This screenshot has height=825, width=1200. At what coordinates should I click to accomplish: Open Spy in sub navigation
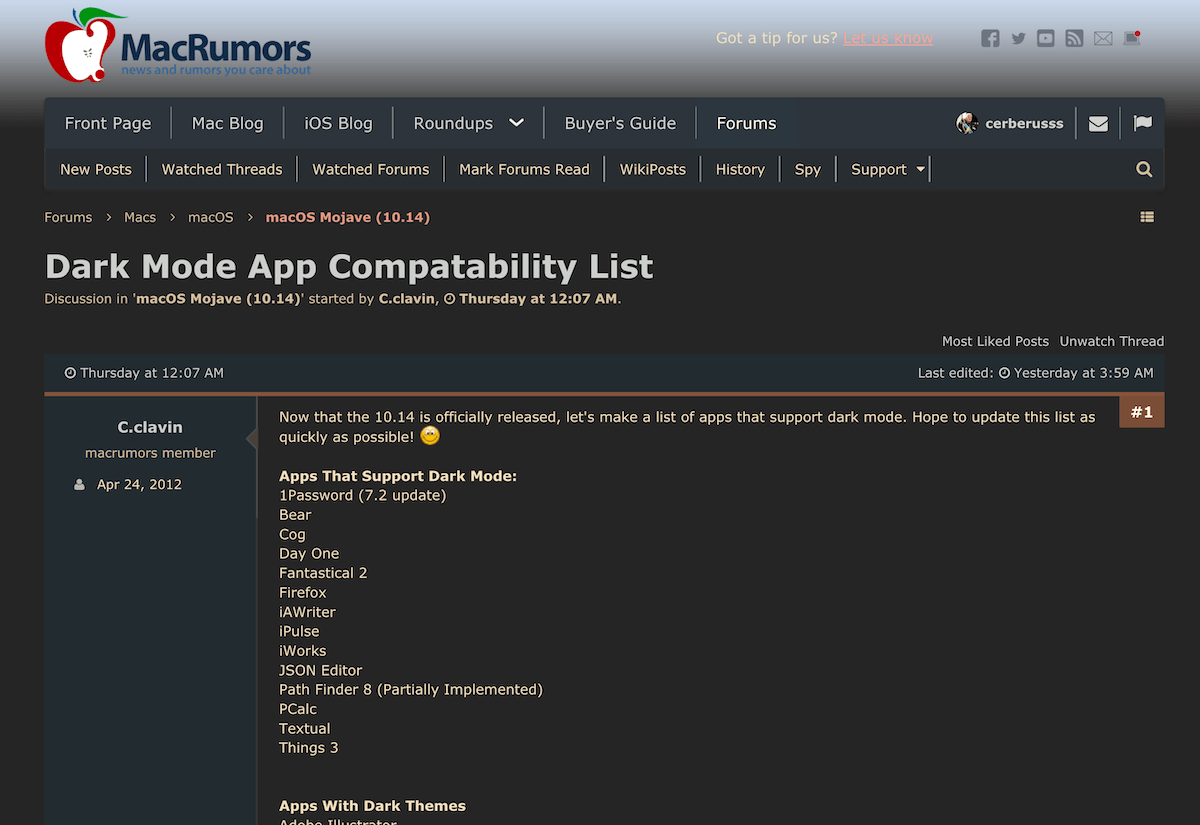pyautogui.click(x=808, y=169)
